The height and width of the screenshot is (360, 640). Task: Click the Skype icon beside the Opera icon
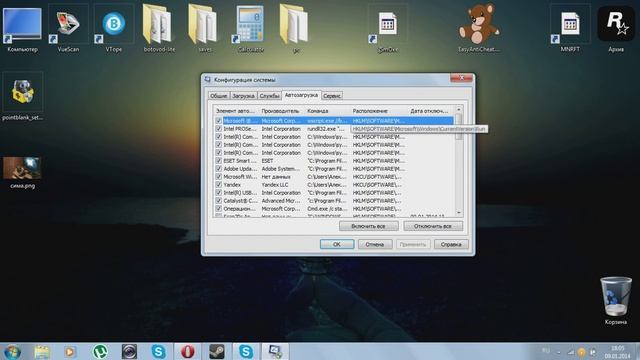tap(158, 351)
